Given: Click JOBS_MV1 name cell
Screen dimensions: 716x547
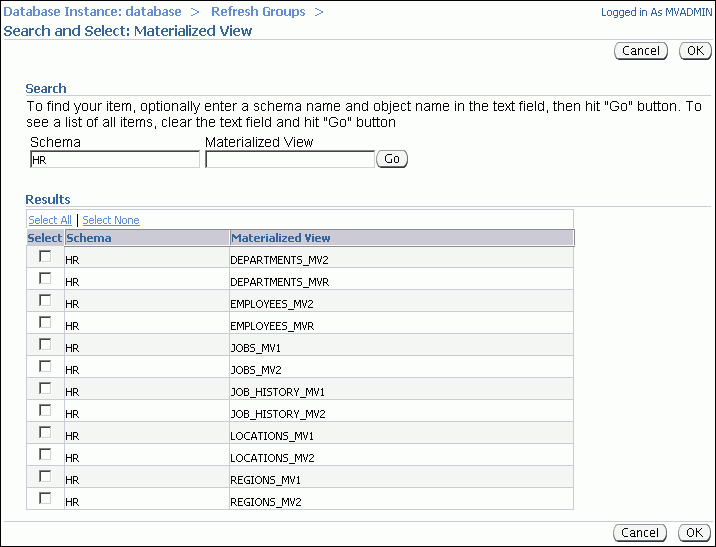Looking at the screenshot, I should [401, 345].
